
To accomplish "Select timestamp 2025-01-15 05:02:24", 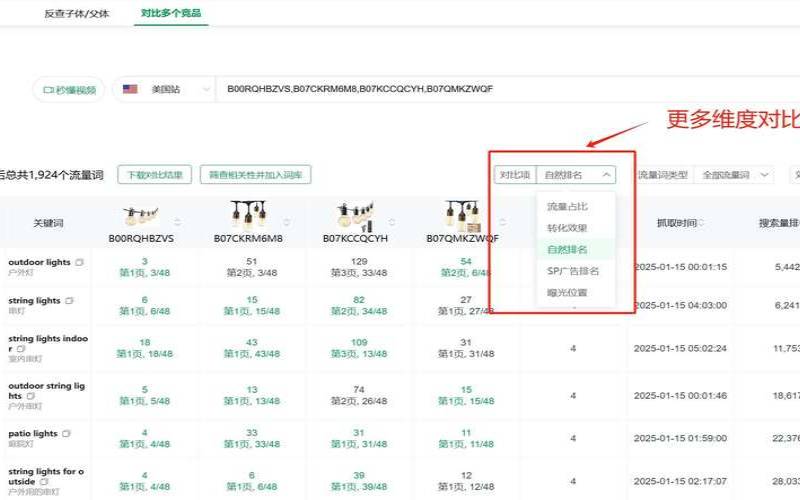I will (680, 348).
